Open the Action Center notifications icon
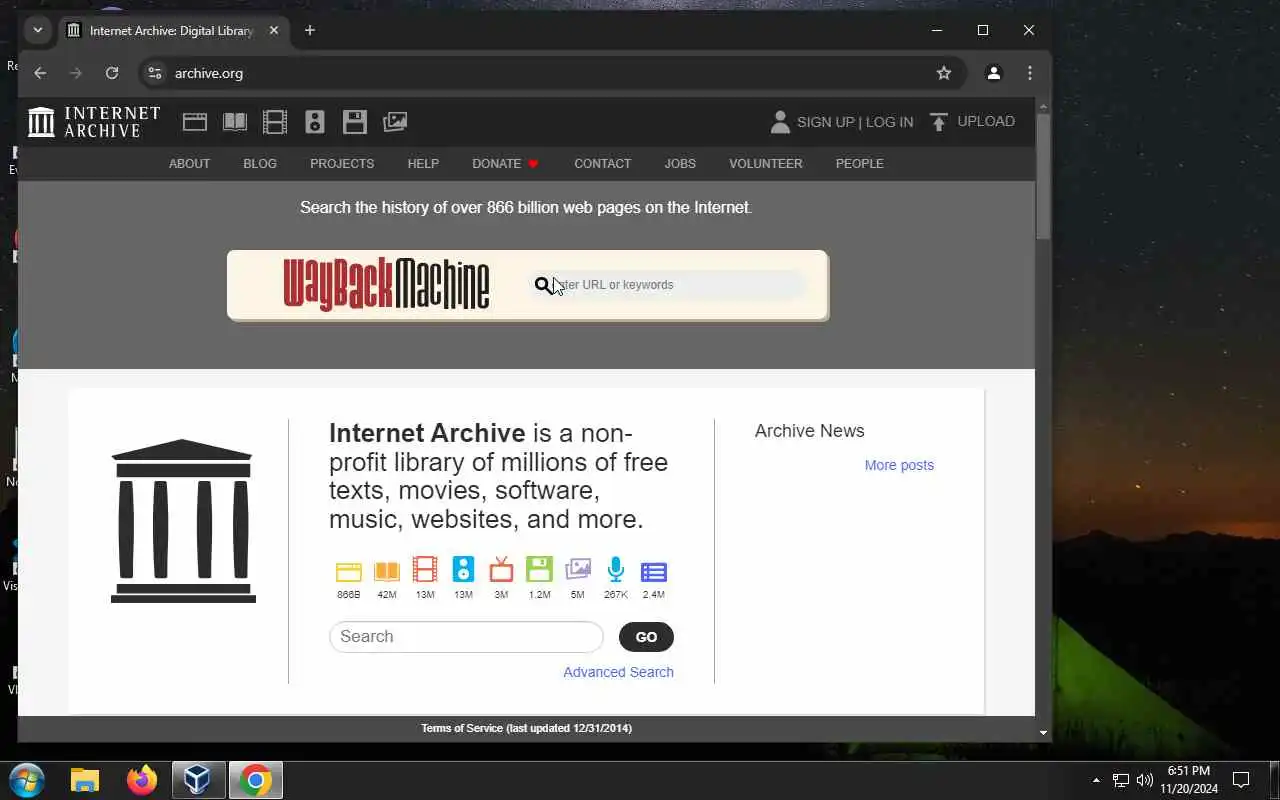The width and height of the screenshot is (1280, 800). (x=1241, y=780)
